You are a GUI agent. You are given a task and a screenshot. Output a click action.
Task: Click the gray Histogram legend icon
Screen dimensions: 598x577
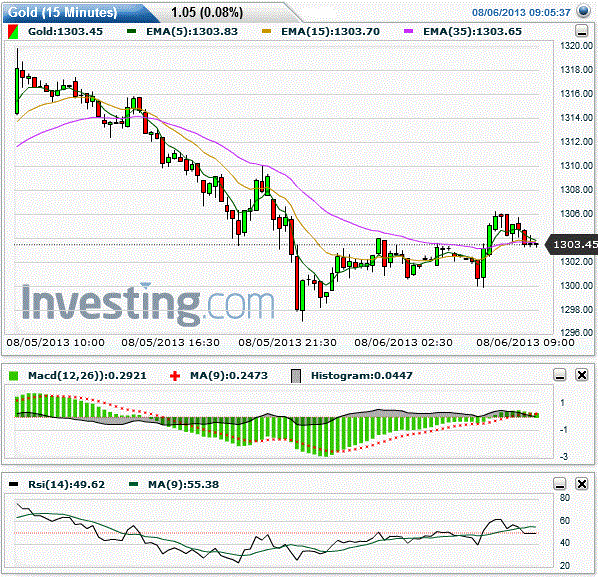(x=296, y=376)
